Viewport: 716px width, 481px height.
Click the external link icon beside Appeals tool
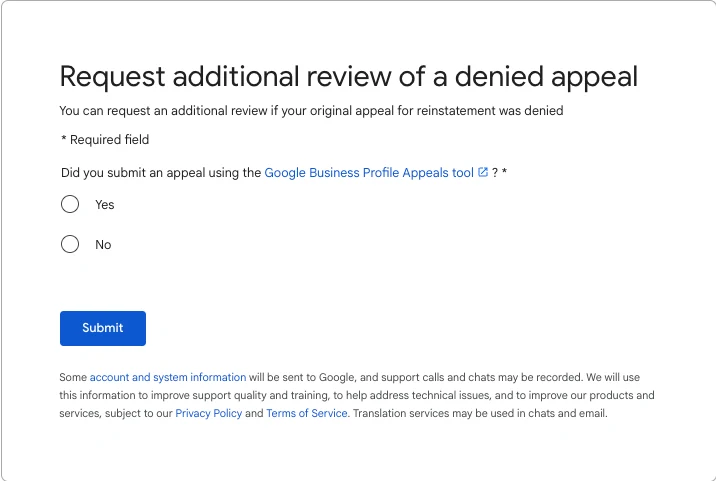click(x=483, y=172)
